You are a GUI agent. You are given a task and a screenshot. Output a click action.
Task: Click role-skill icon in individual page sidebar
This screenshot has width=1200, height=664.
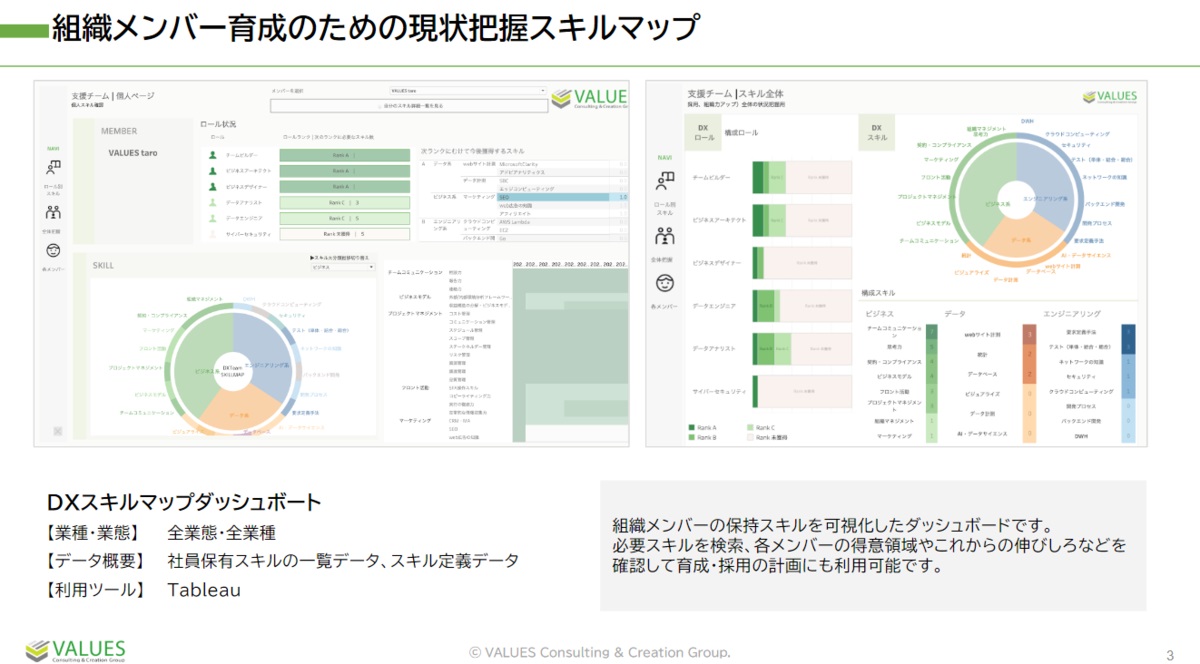(53, 169)
